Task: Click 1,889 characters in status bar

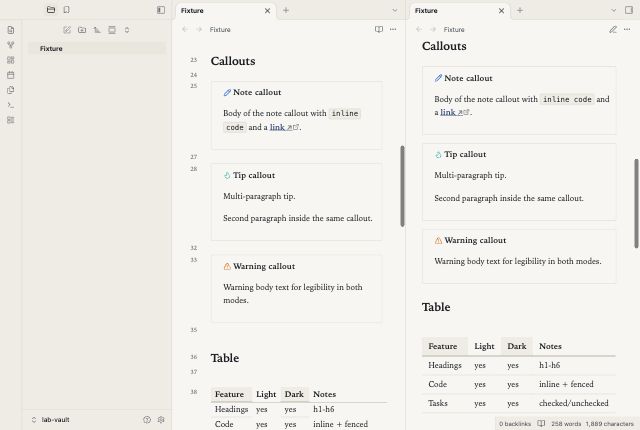Action: pos(610,424)
